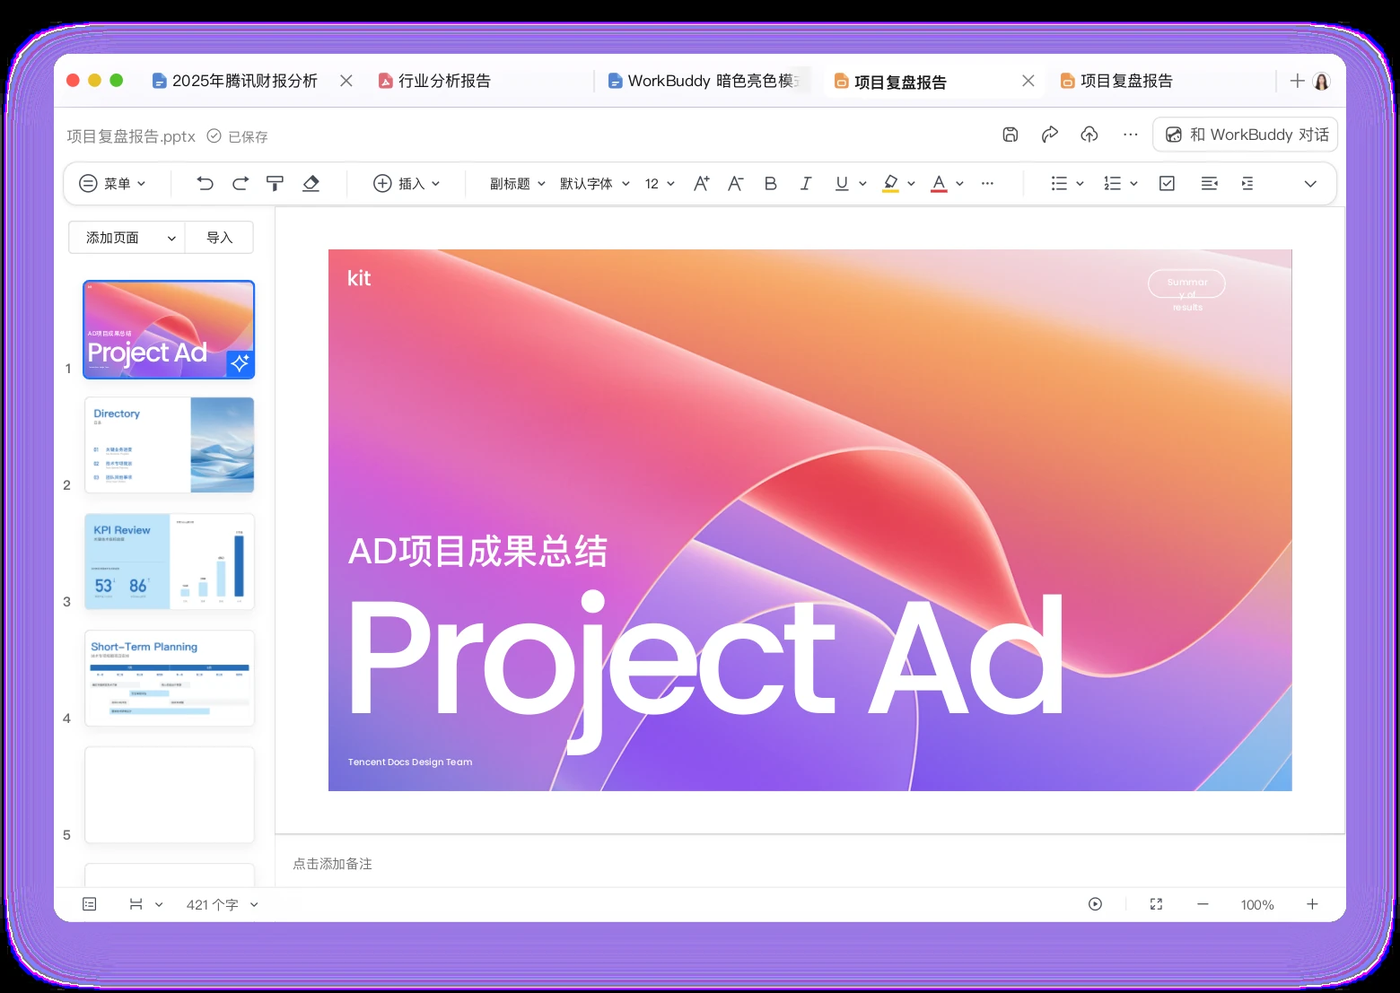Click 和 WorkBuddy 对话 button
This screenshot has height=993, width=1400.
1246,134
